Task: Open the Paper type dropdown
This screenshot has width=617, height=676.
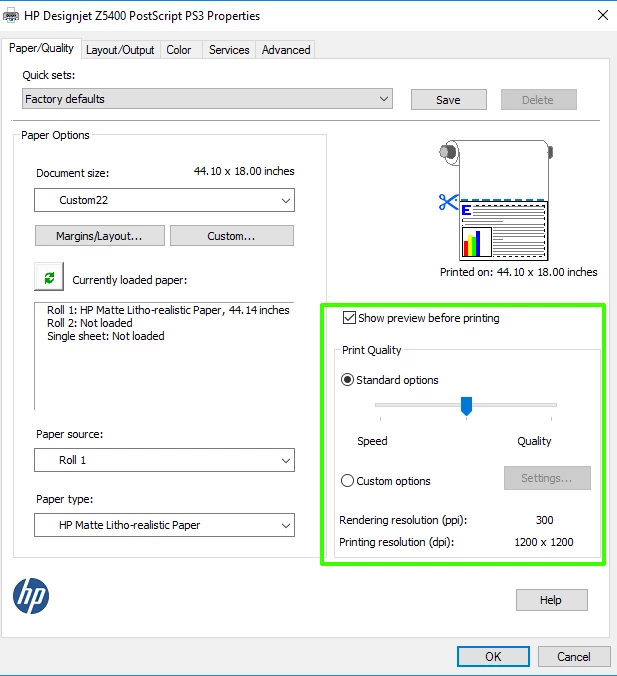Action: pos(164,525)
